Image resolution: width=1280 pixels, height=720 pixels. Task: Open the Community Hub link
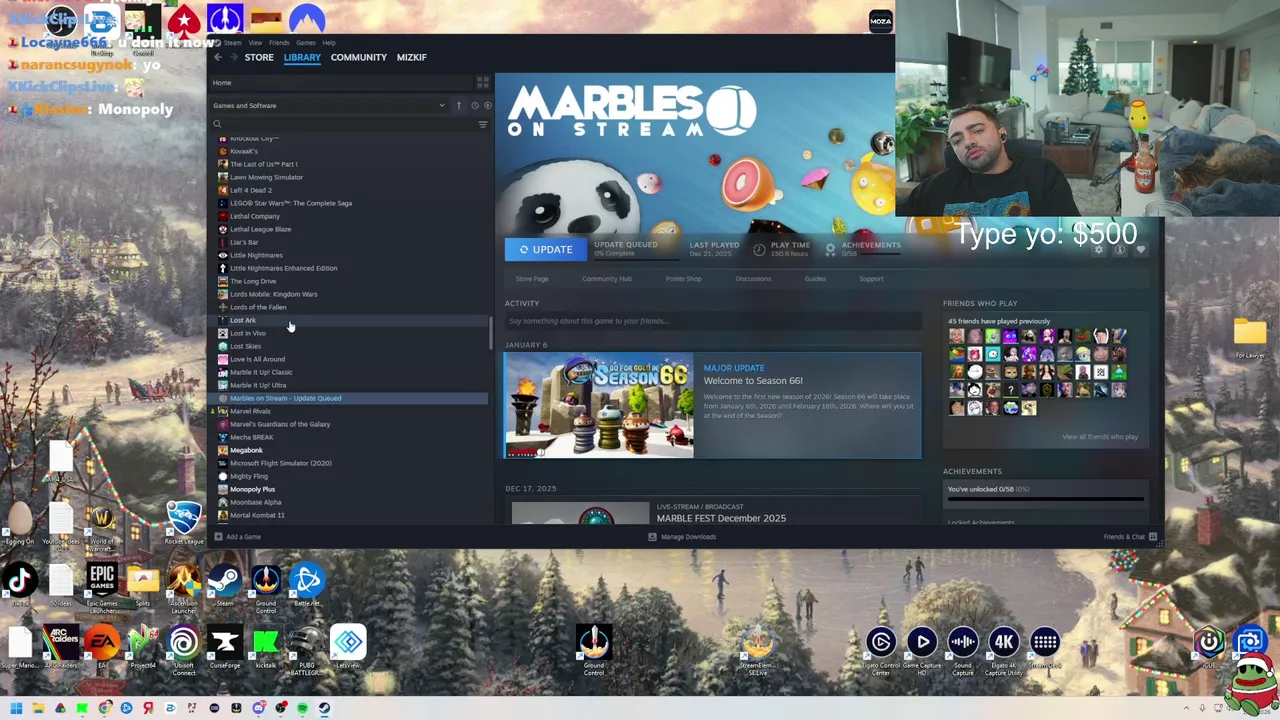coord(607,279)
